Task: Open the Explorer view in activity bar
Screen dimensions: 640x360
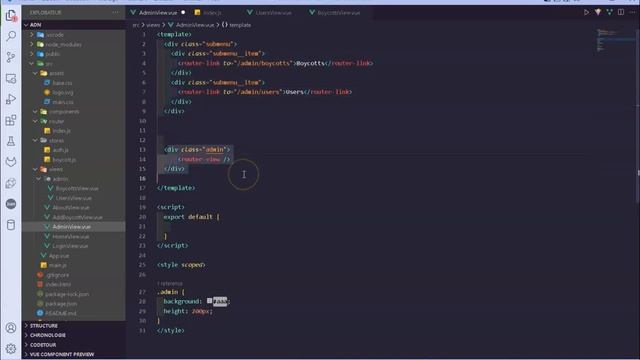Action: pyautogui.click(x=11, y=16)
